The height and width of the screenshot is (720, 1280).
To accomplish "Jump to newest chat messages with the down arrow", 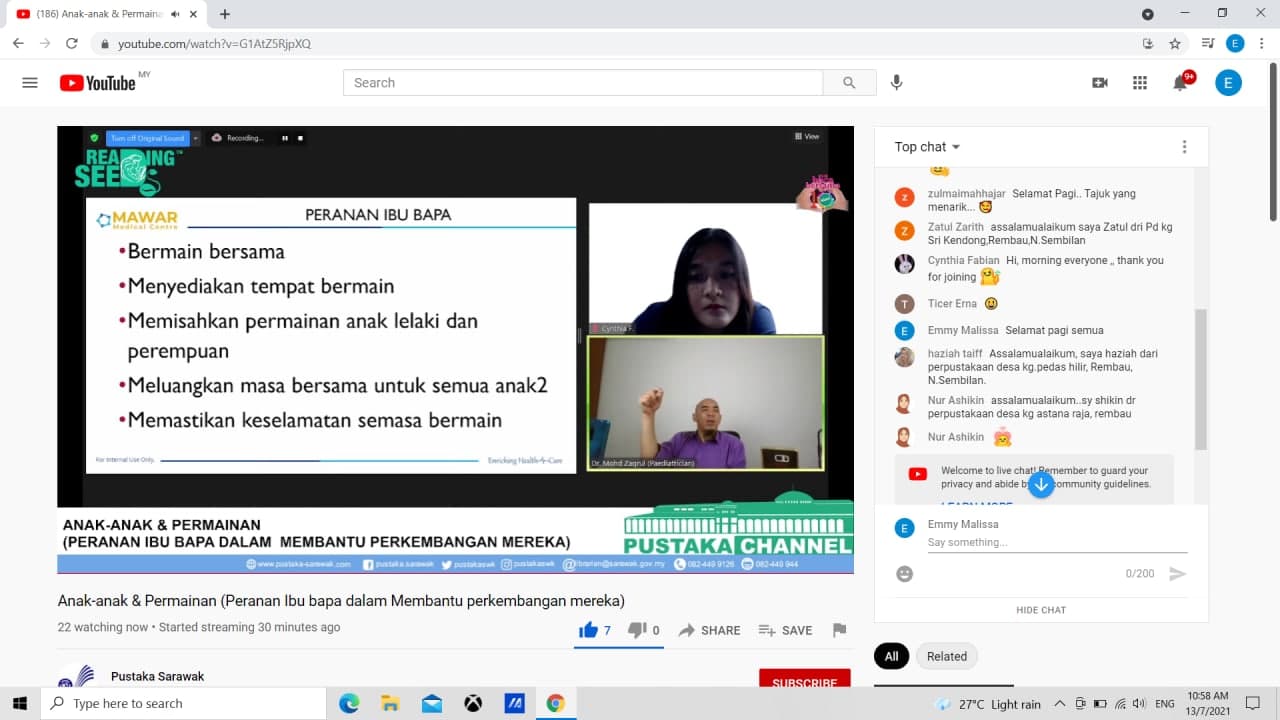I will [x=1041, y=485].
